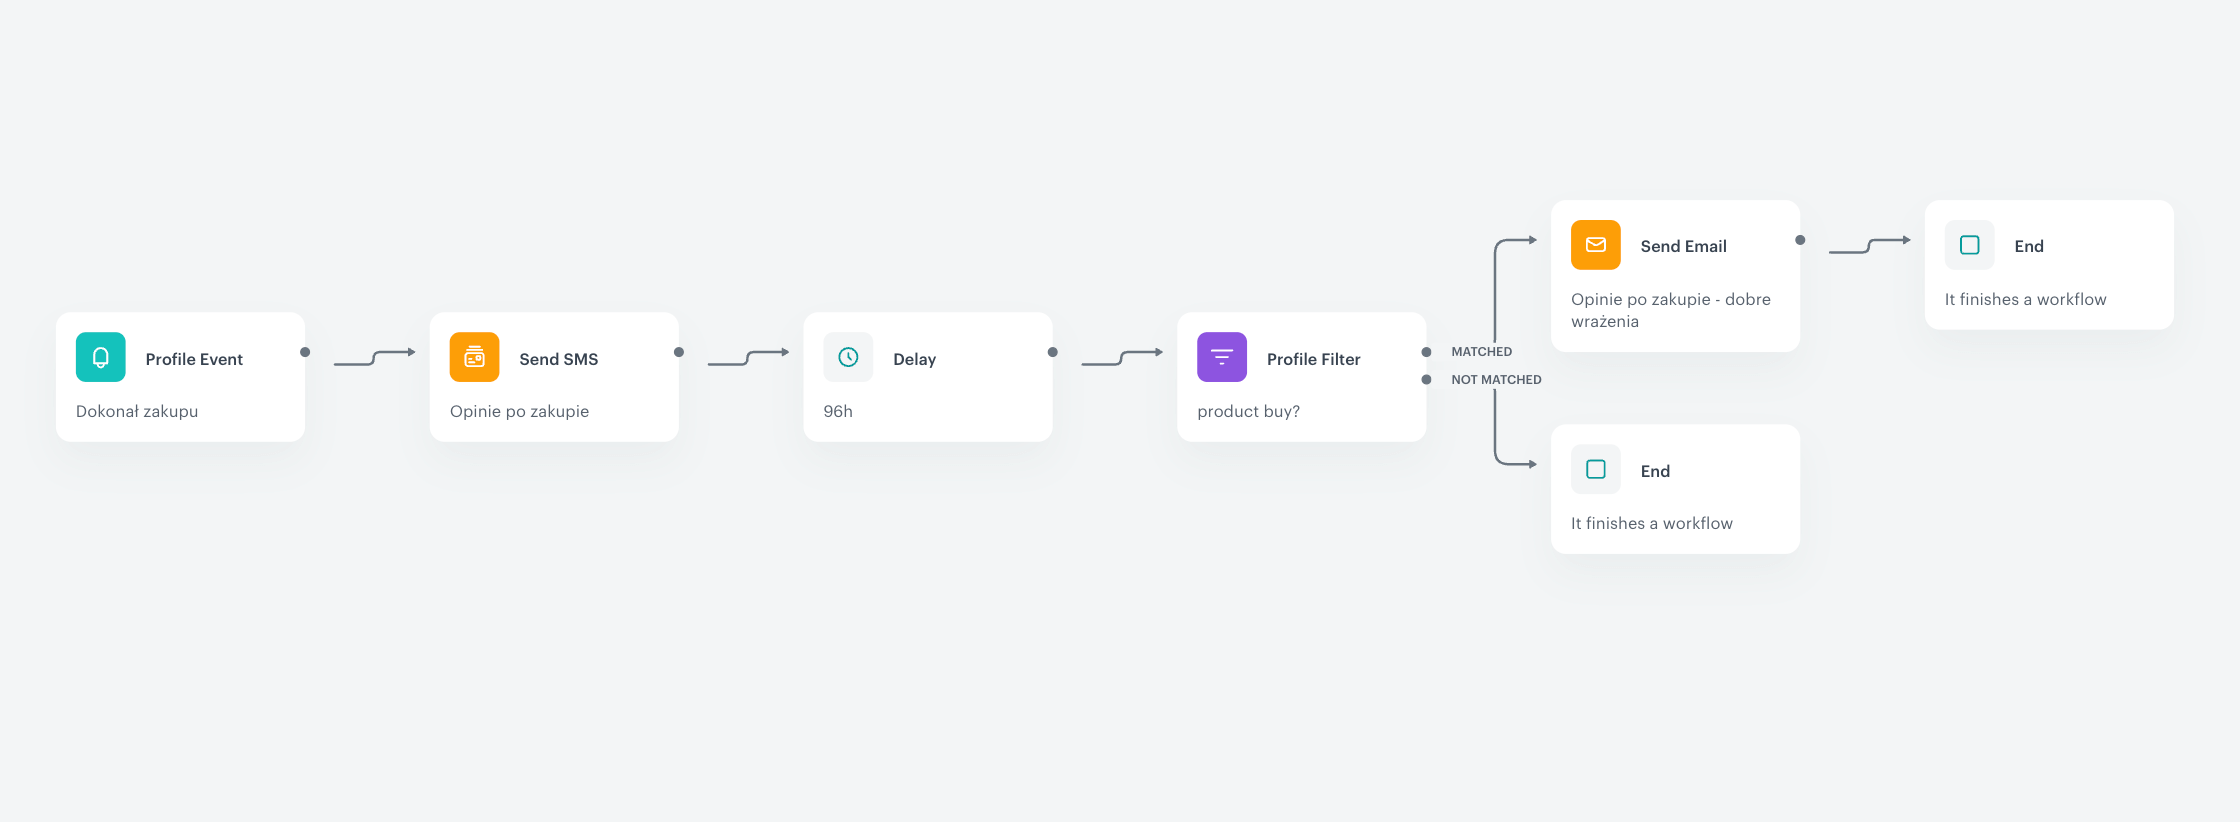Select the Send SMS output connector dot
The height and width of the screenshot is (822, 2240).
coord(679,352)
